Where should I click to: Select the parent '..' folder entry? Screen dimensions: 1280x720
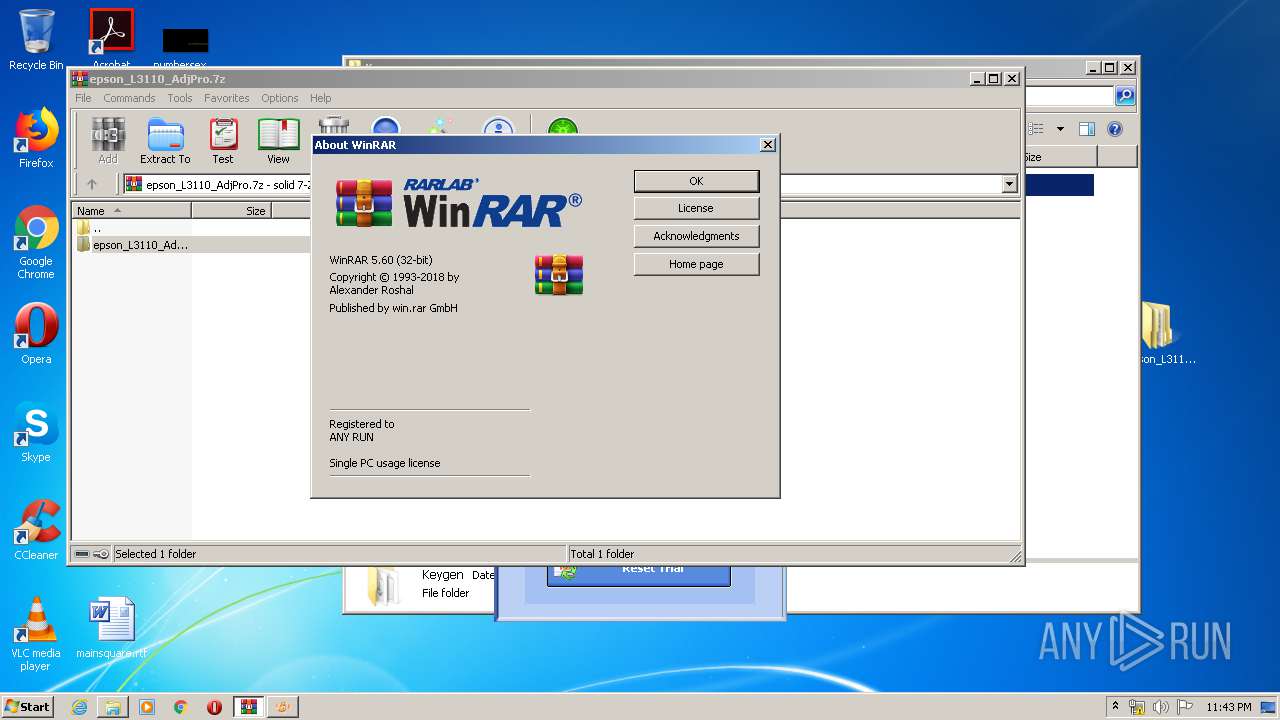96,228
